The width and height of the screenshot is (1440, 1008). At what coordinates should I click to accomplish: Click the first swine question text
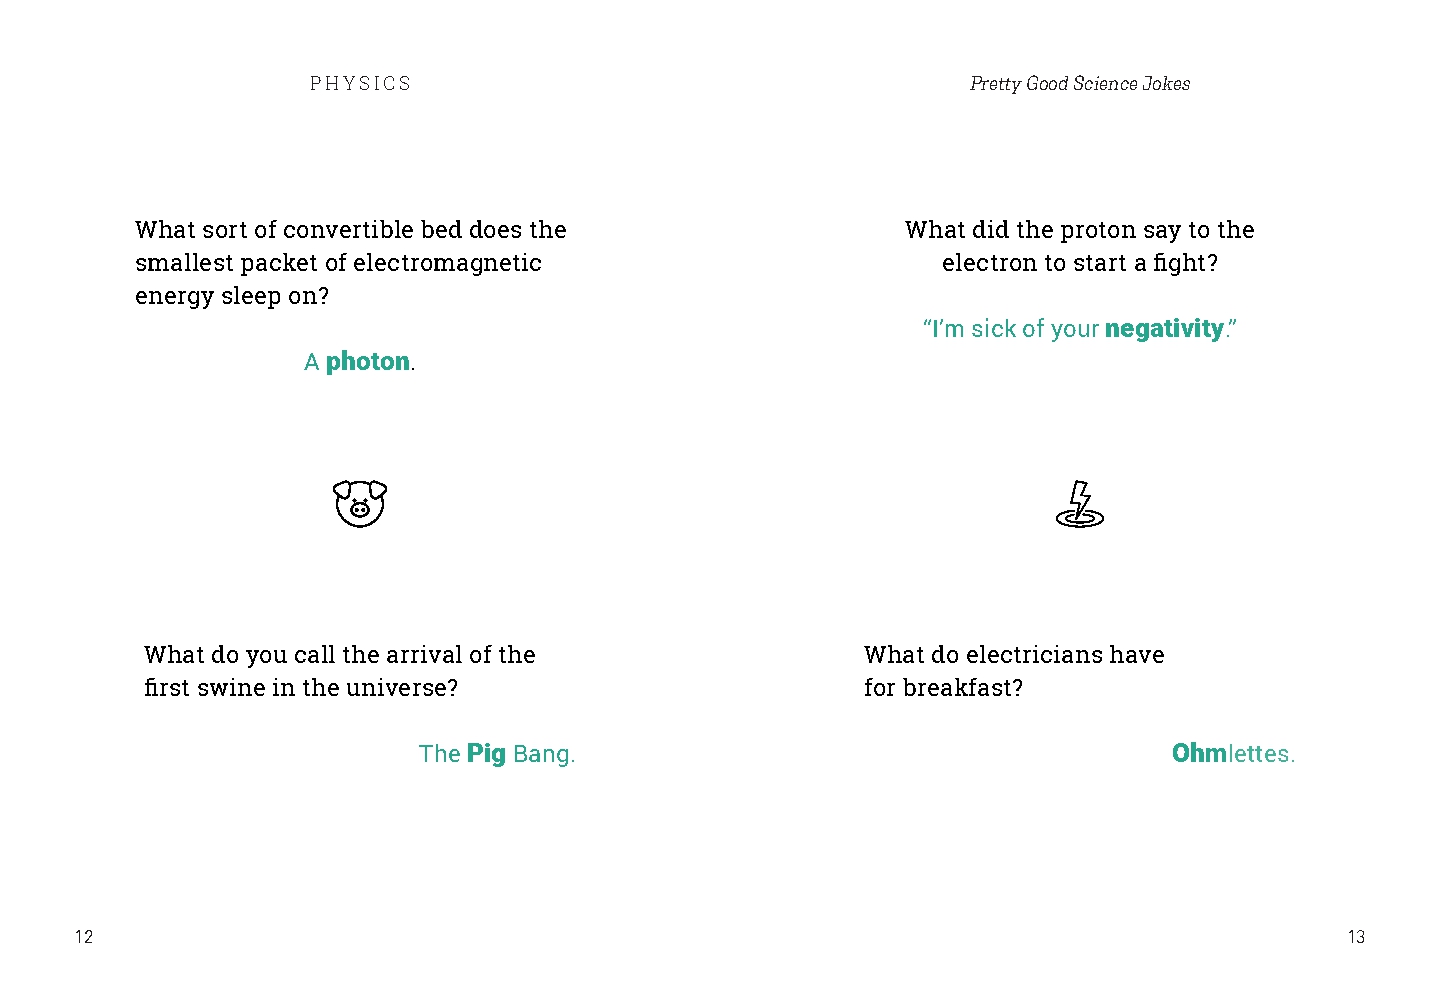(x=340, y=671)
